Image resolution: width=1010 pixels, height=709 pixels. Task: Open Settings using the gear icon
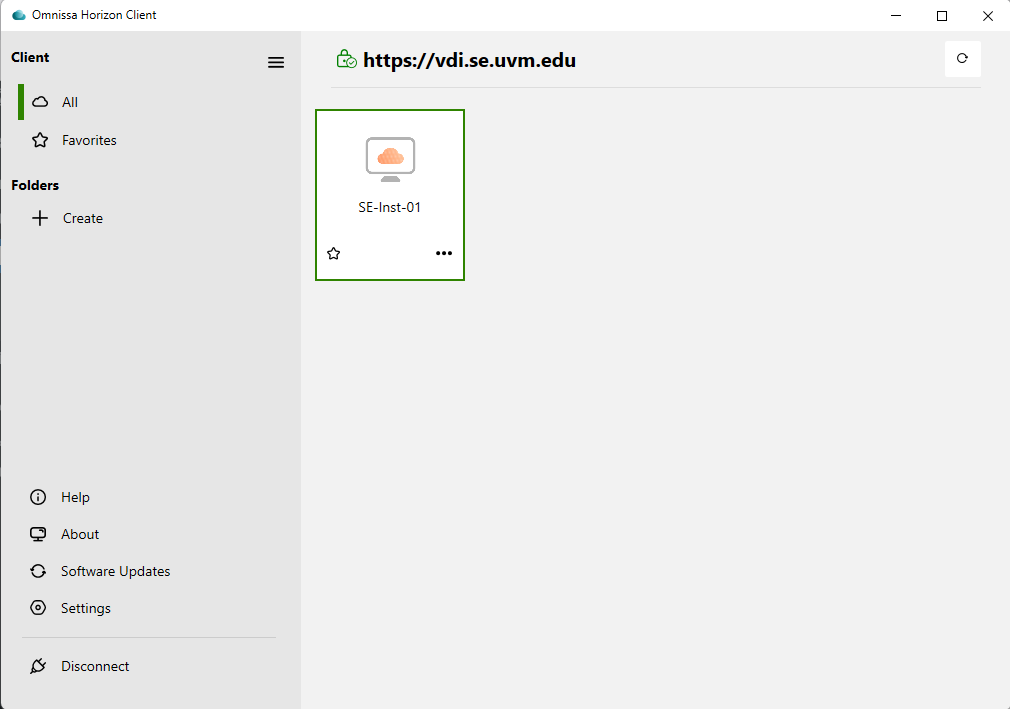point(39,608)
